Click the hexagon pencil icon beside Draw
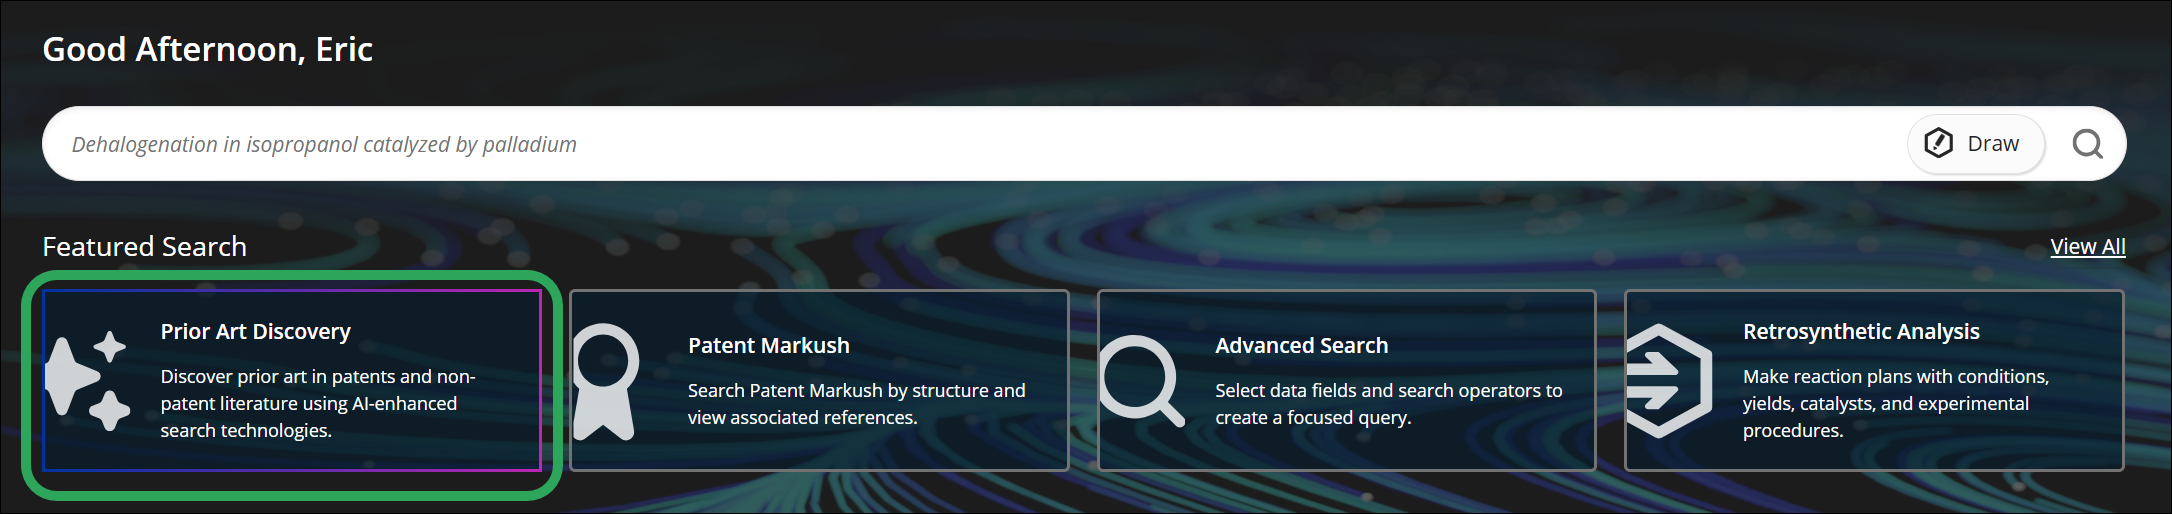 point(1938,144)
